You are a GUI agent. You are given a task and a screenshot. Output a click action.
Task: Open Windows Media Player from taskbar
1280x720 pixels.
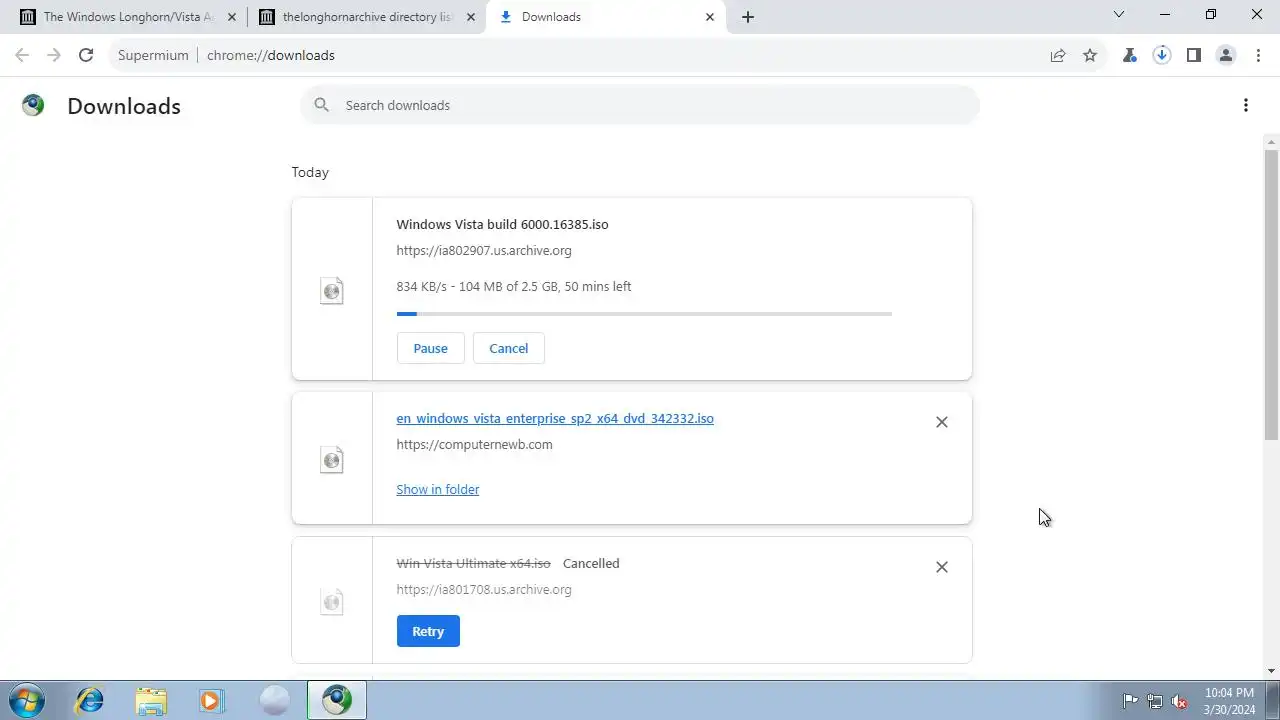(x=212, y=700)
